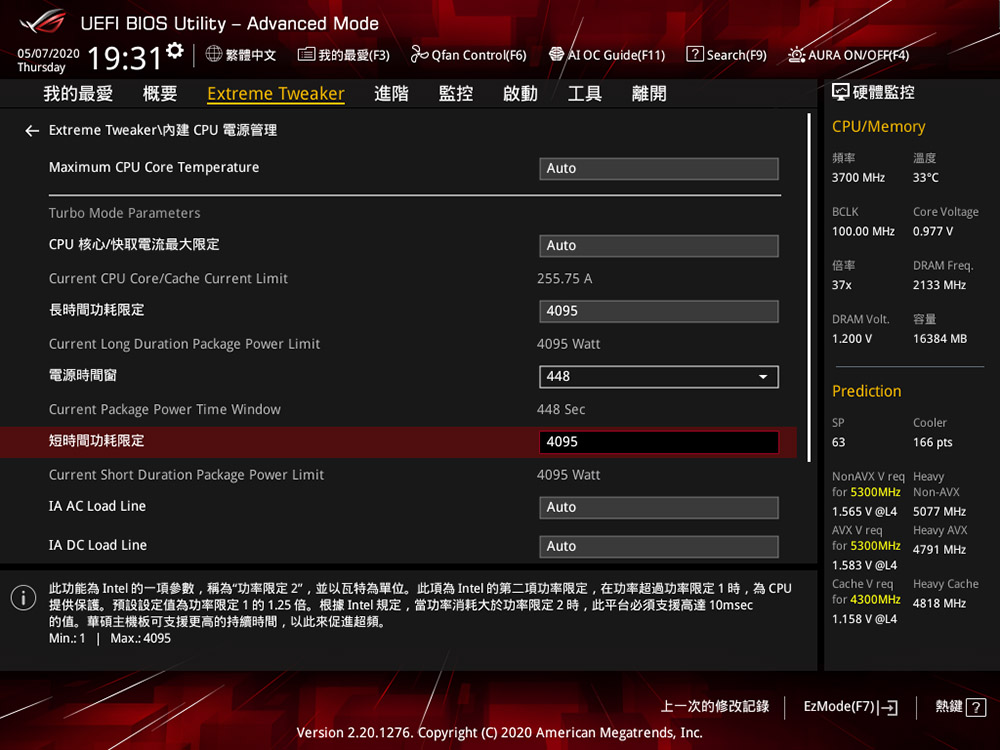The width and height of the screenshot is (1000, 750).
Task: Click the info icon beside description
Action: [x=24, y=598]
